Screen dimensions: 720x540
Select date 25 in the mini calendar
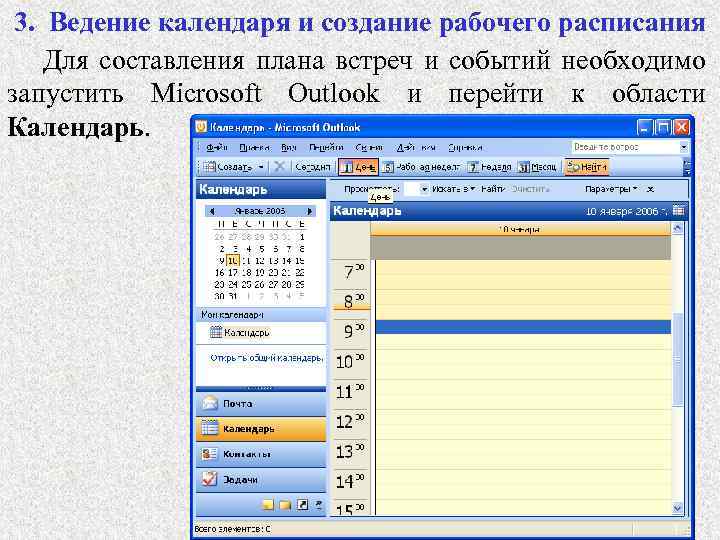coord(247,285)
